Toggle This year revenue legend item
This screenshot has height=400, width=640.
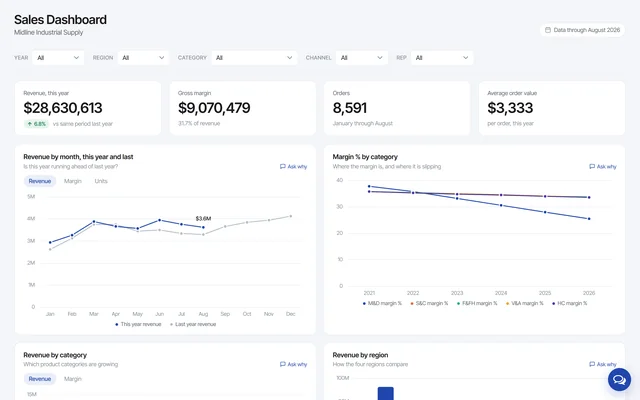pos(138,324)
